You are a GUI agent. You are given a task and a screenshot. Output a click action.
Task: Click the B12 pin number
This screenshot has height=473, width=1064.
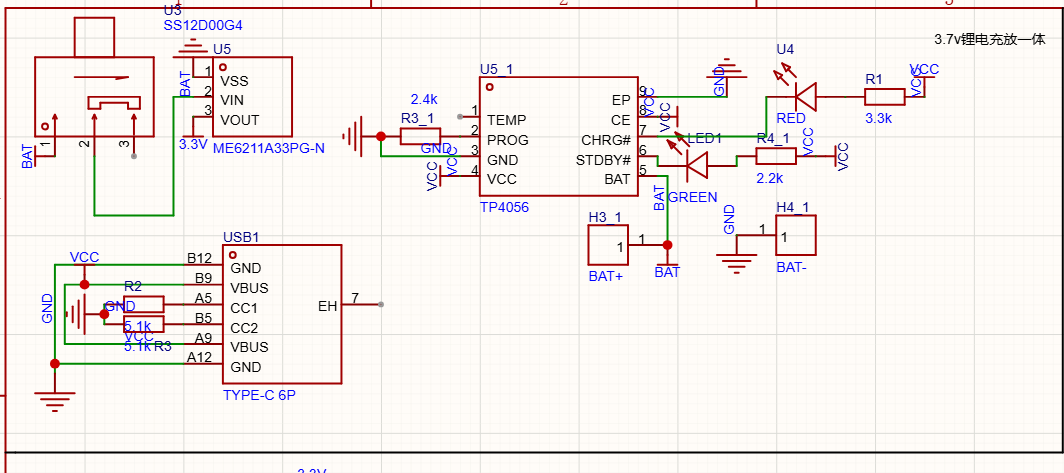(x=199, y=258)
